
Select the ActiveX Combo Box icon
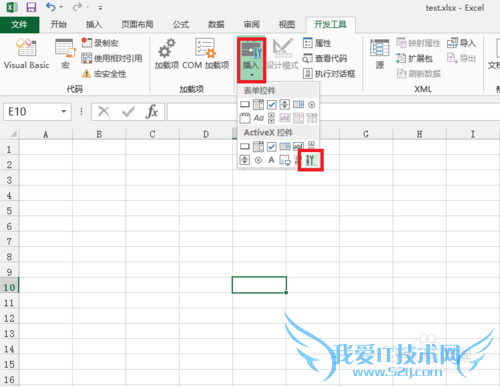coord(258,146)
